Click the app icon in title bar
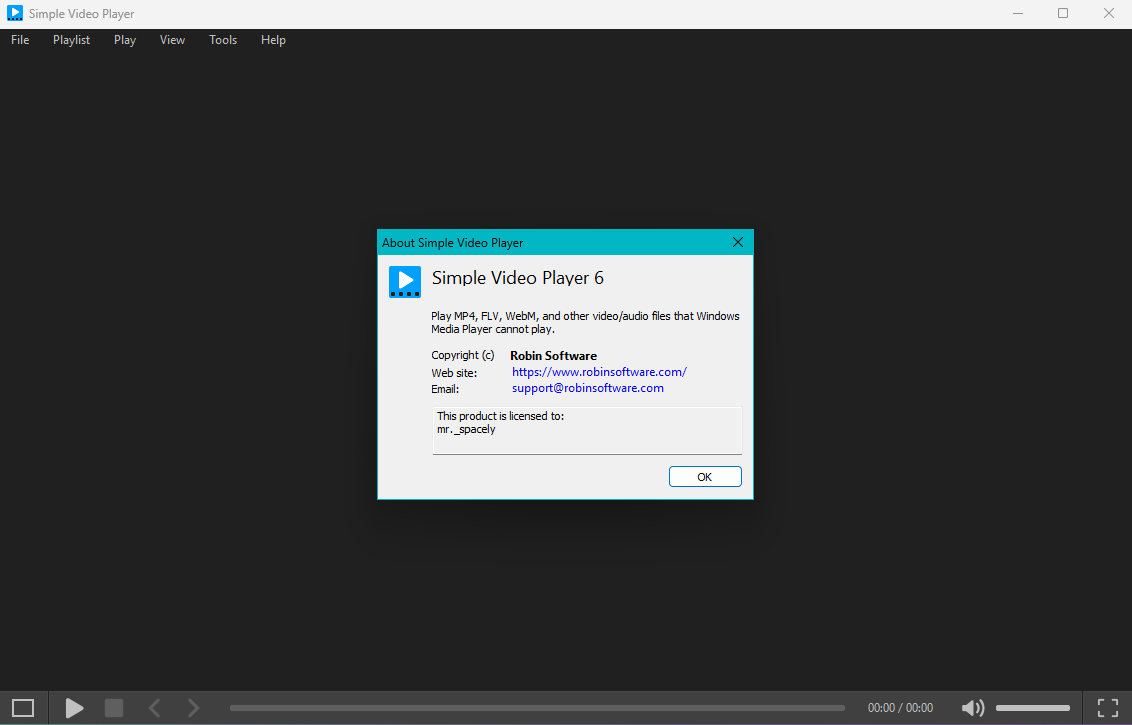This screenshot has width=1132, height=725. pyautogui.click(x=14, y=13)
